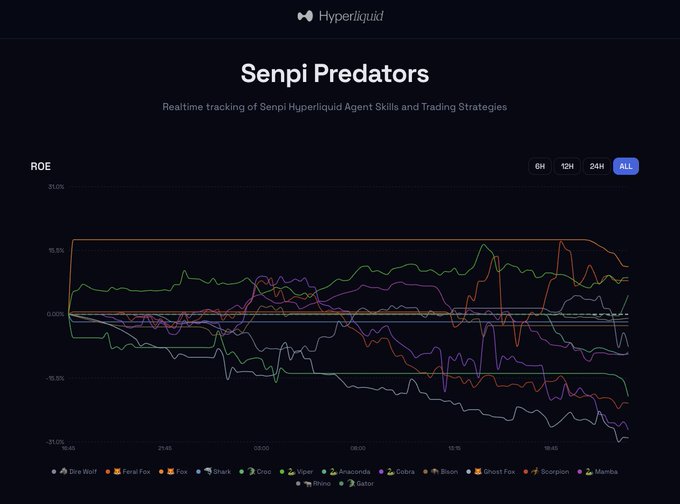Viewport: 680px width, 504px height.
Task: Hide the Rhino series via legend
Action: tap(320, 483)
